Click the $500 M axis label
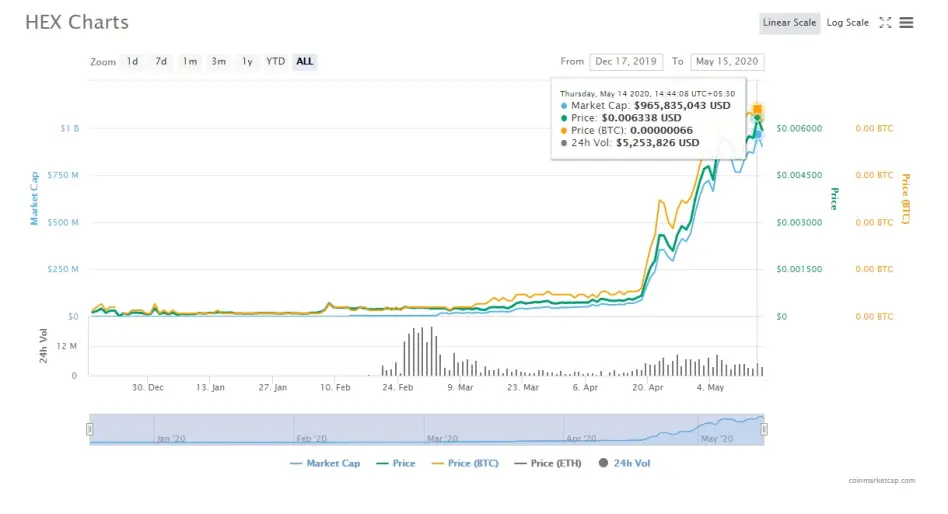The image size is (948, 514). [63, 223]
